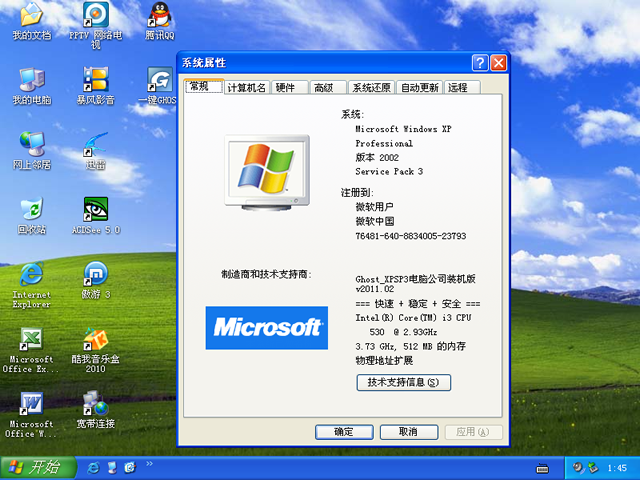Open the 我的文档 desktop folder icon
Screen dimensions: 640x480
pyautogui.click(x=32, y=21)
